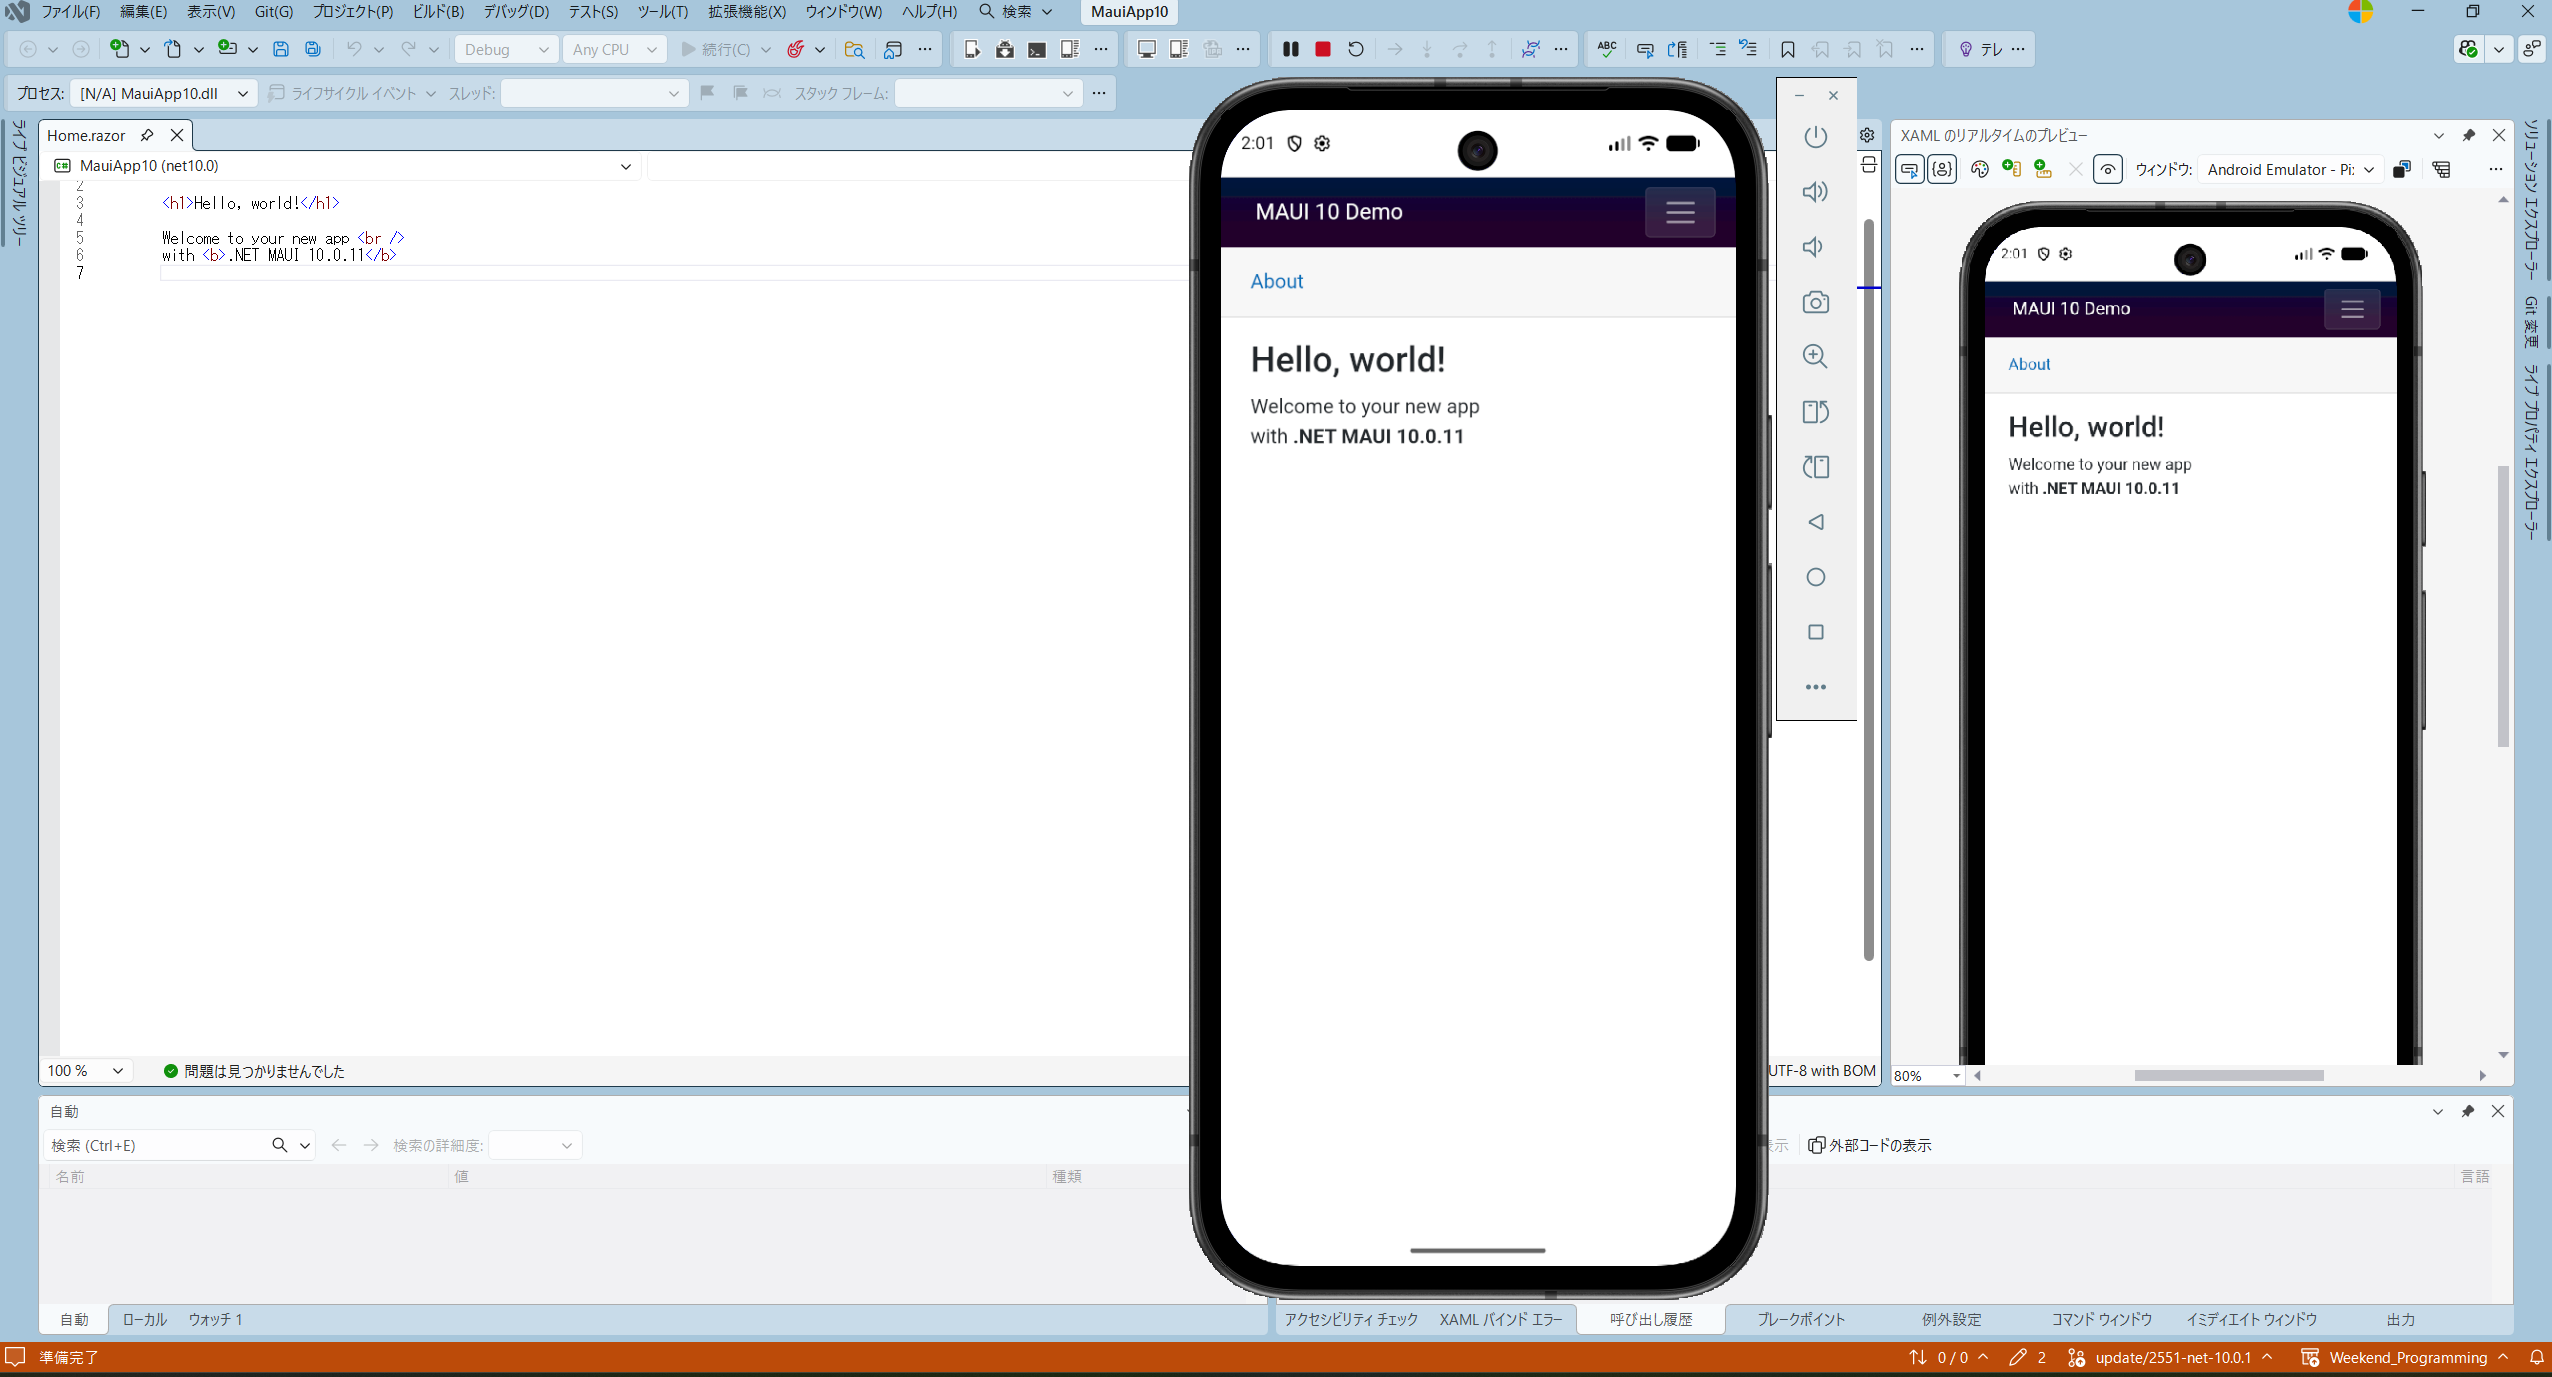The height and width of the screenshot is (1377, 2552).
Task: Click the Restart debugging icon
Action: point(1356,49)
